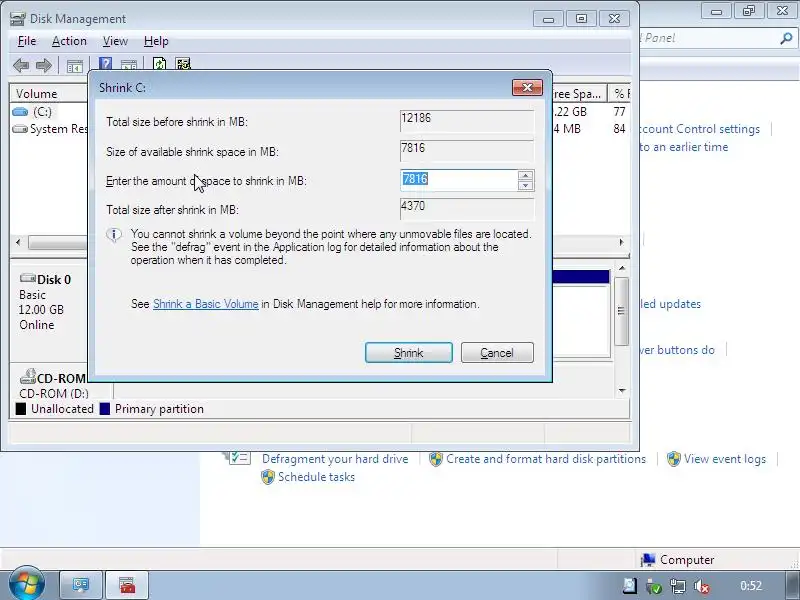
Task: Click the Action Center tray icon
Action: [x=630, y=586]
